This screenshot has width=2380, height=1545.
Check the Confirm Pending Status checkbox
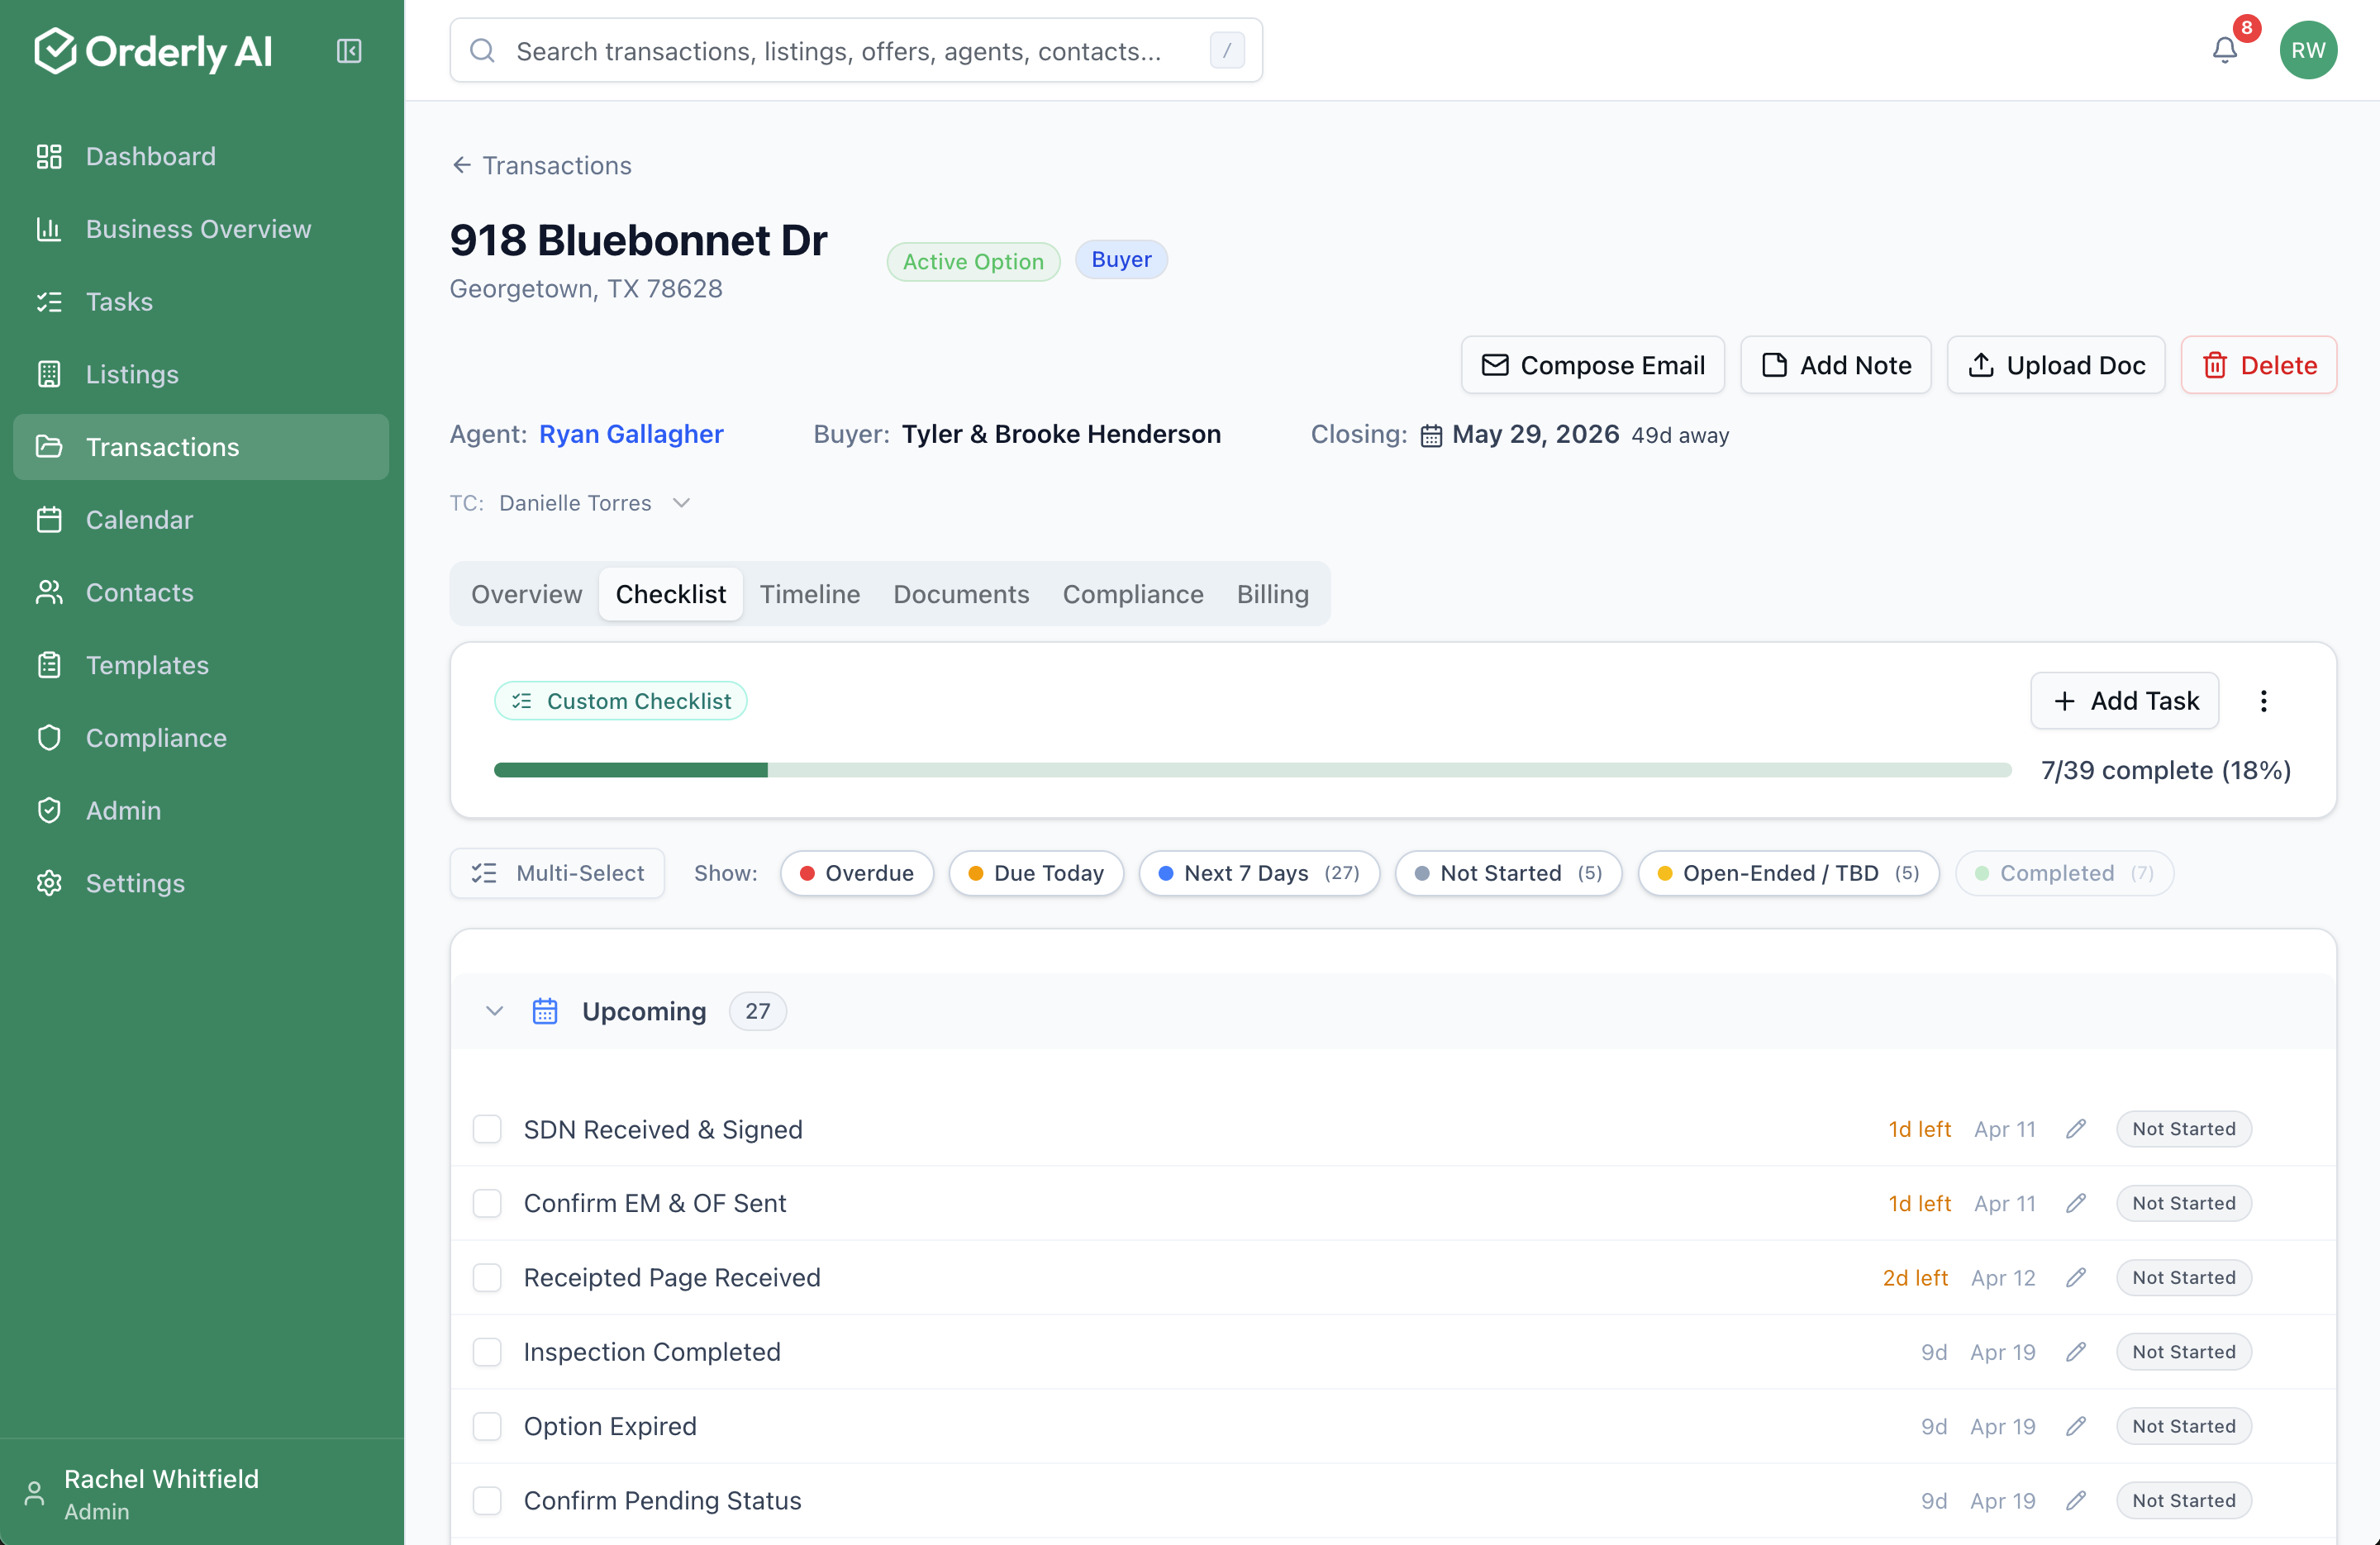(487, 1500)
